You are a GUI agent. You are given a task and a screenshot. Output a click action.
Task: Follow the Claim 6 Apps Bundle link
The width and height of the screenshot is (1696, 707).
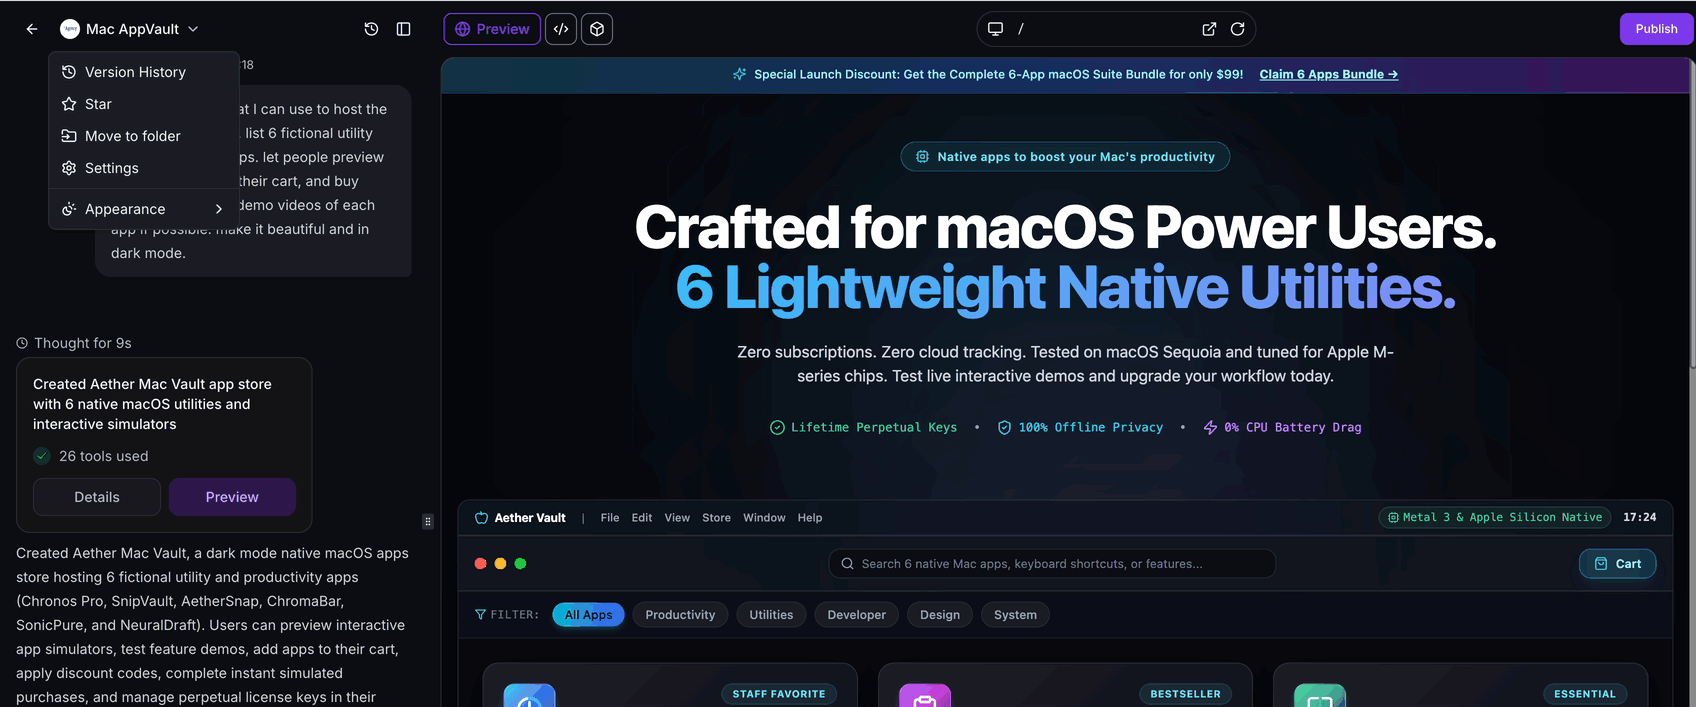click(1328, 74)
